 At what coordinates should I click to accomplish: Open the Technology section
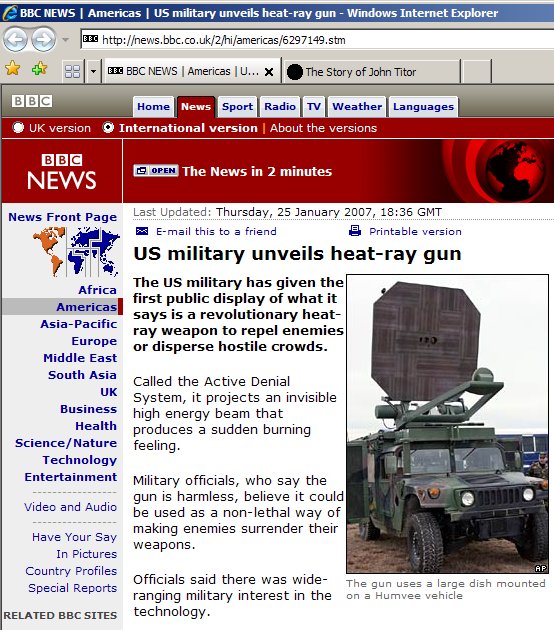pyautogui.click(x=80, y=460)
